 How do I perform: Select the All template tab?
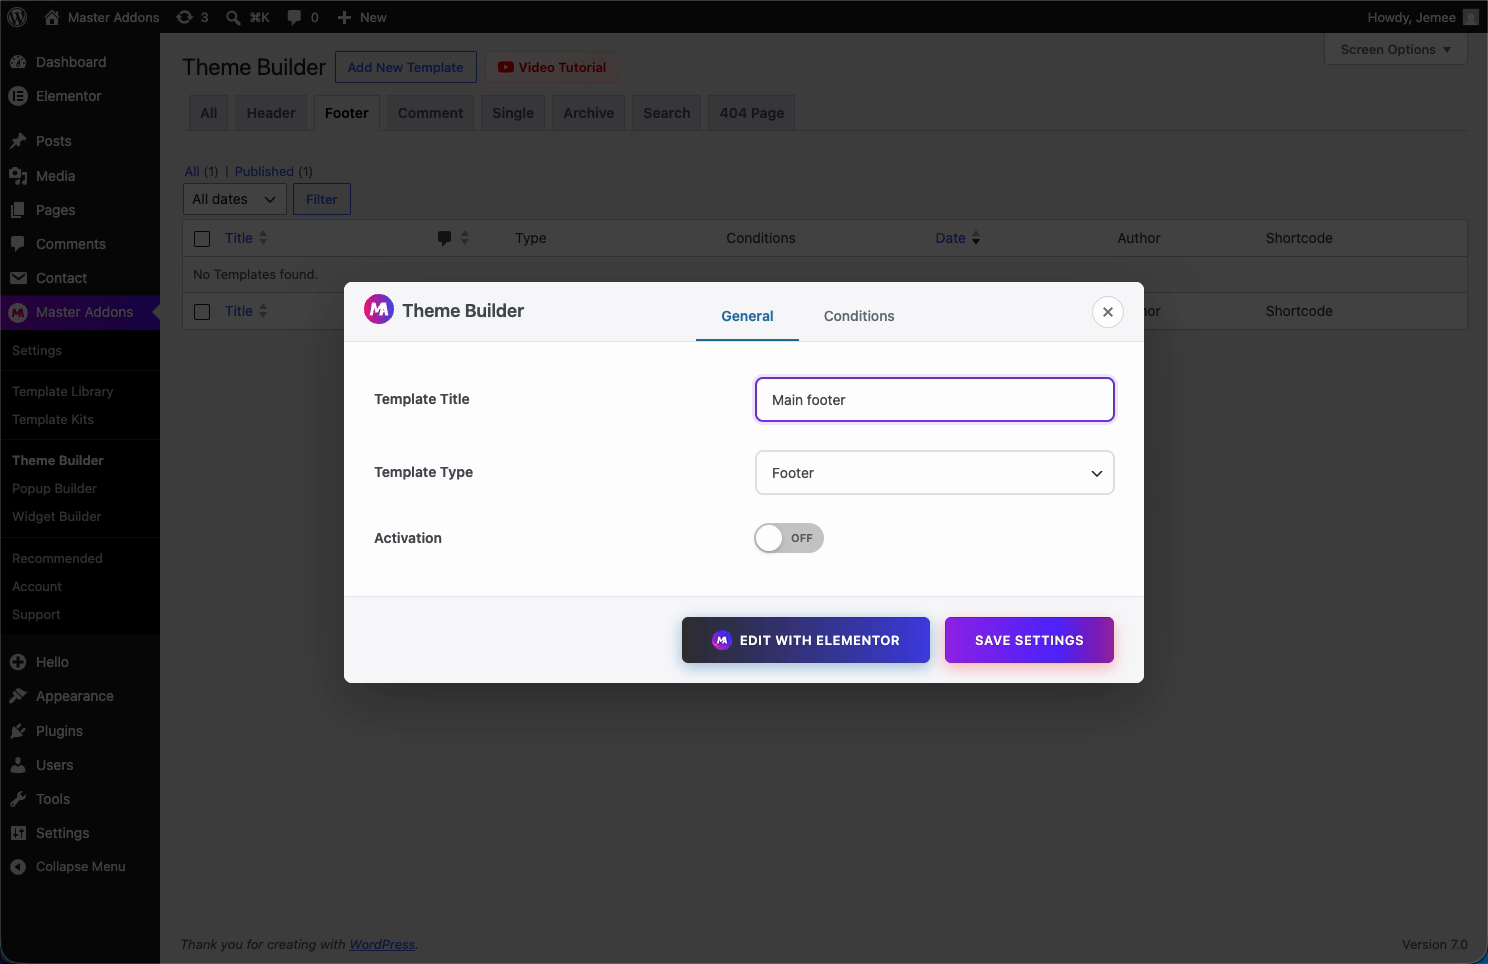(209, 113)
